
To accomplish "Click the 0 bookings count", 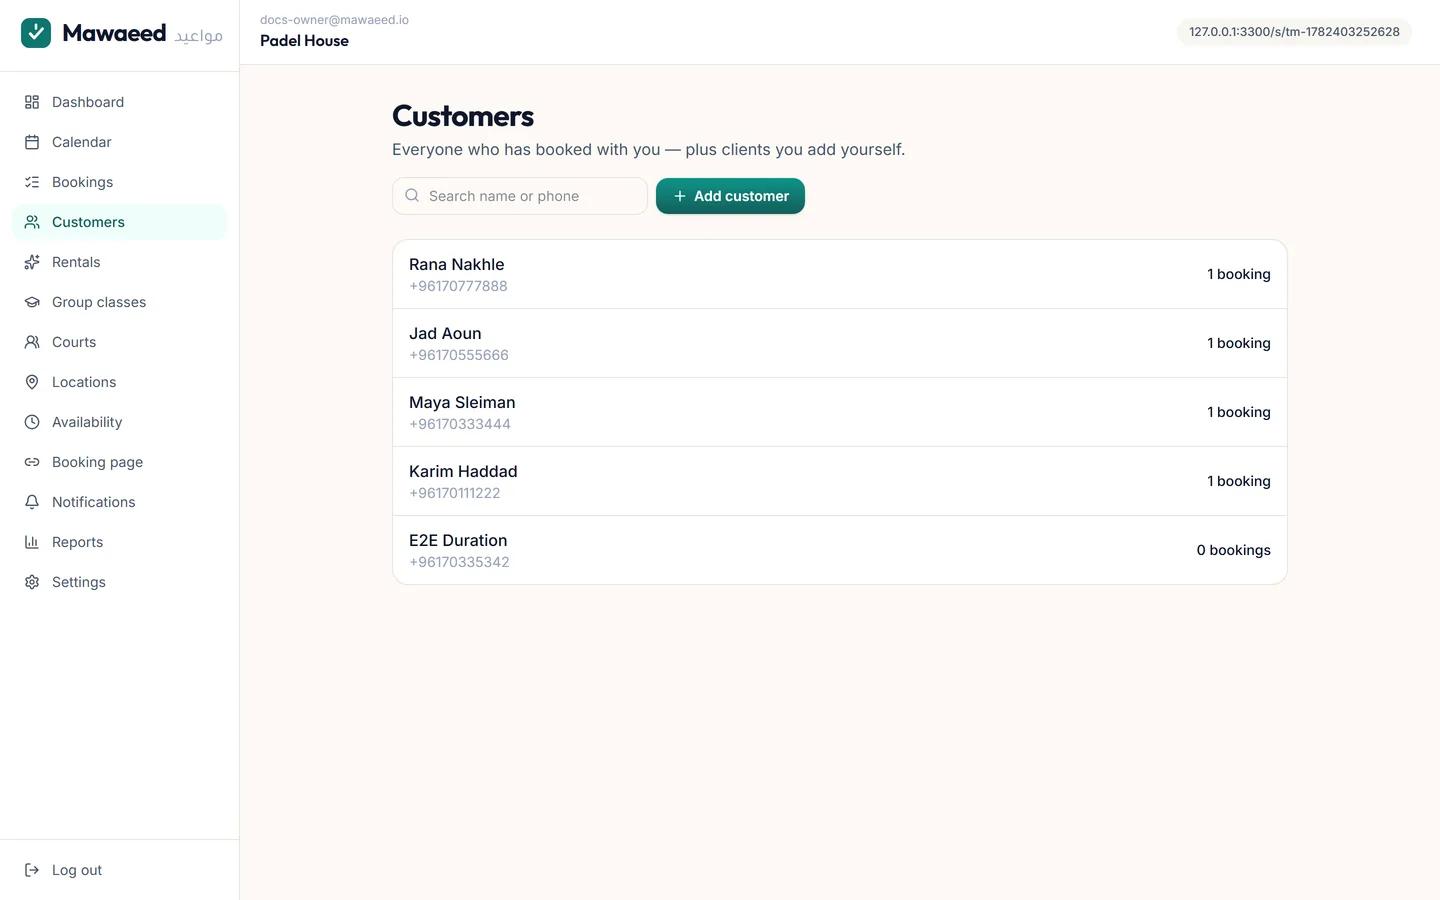I will [1234, 550].
